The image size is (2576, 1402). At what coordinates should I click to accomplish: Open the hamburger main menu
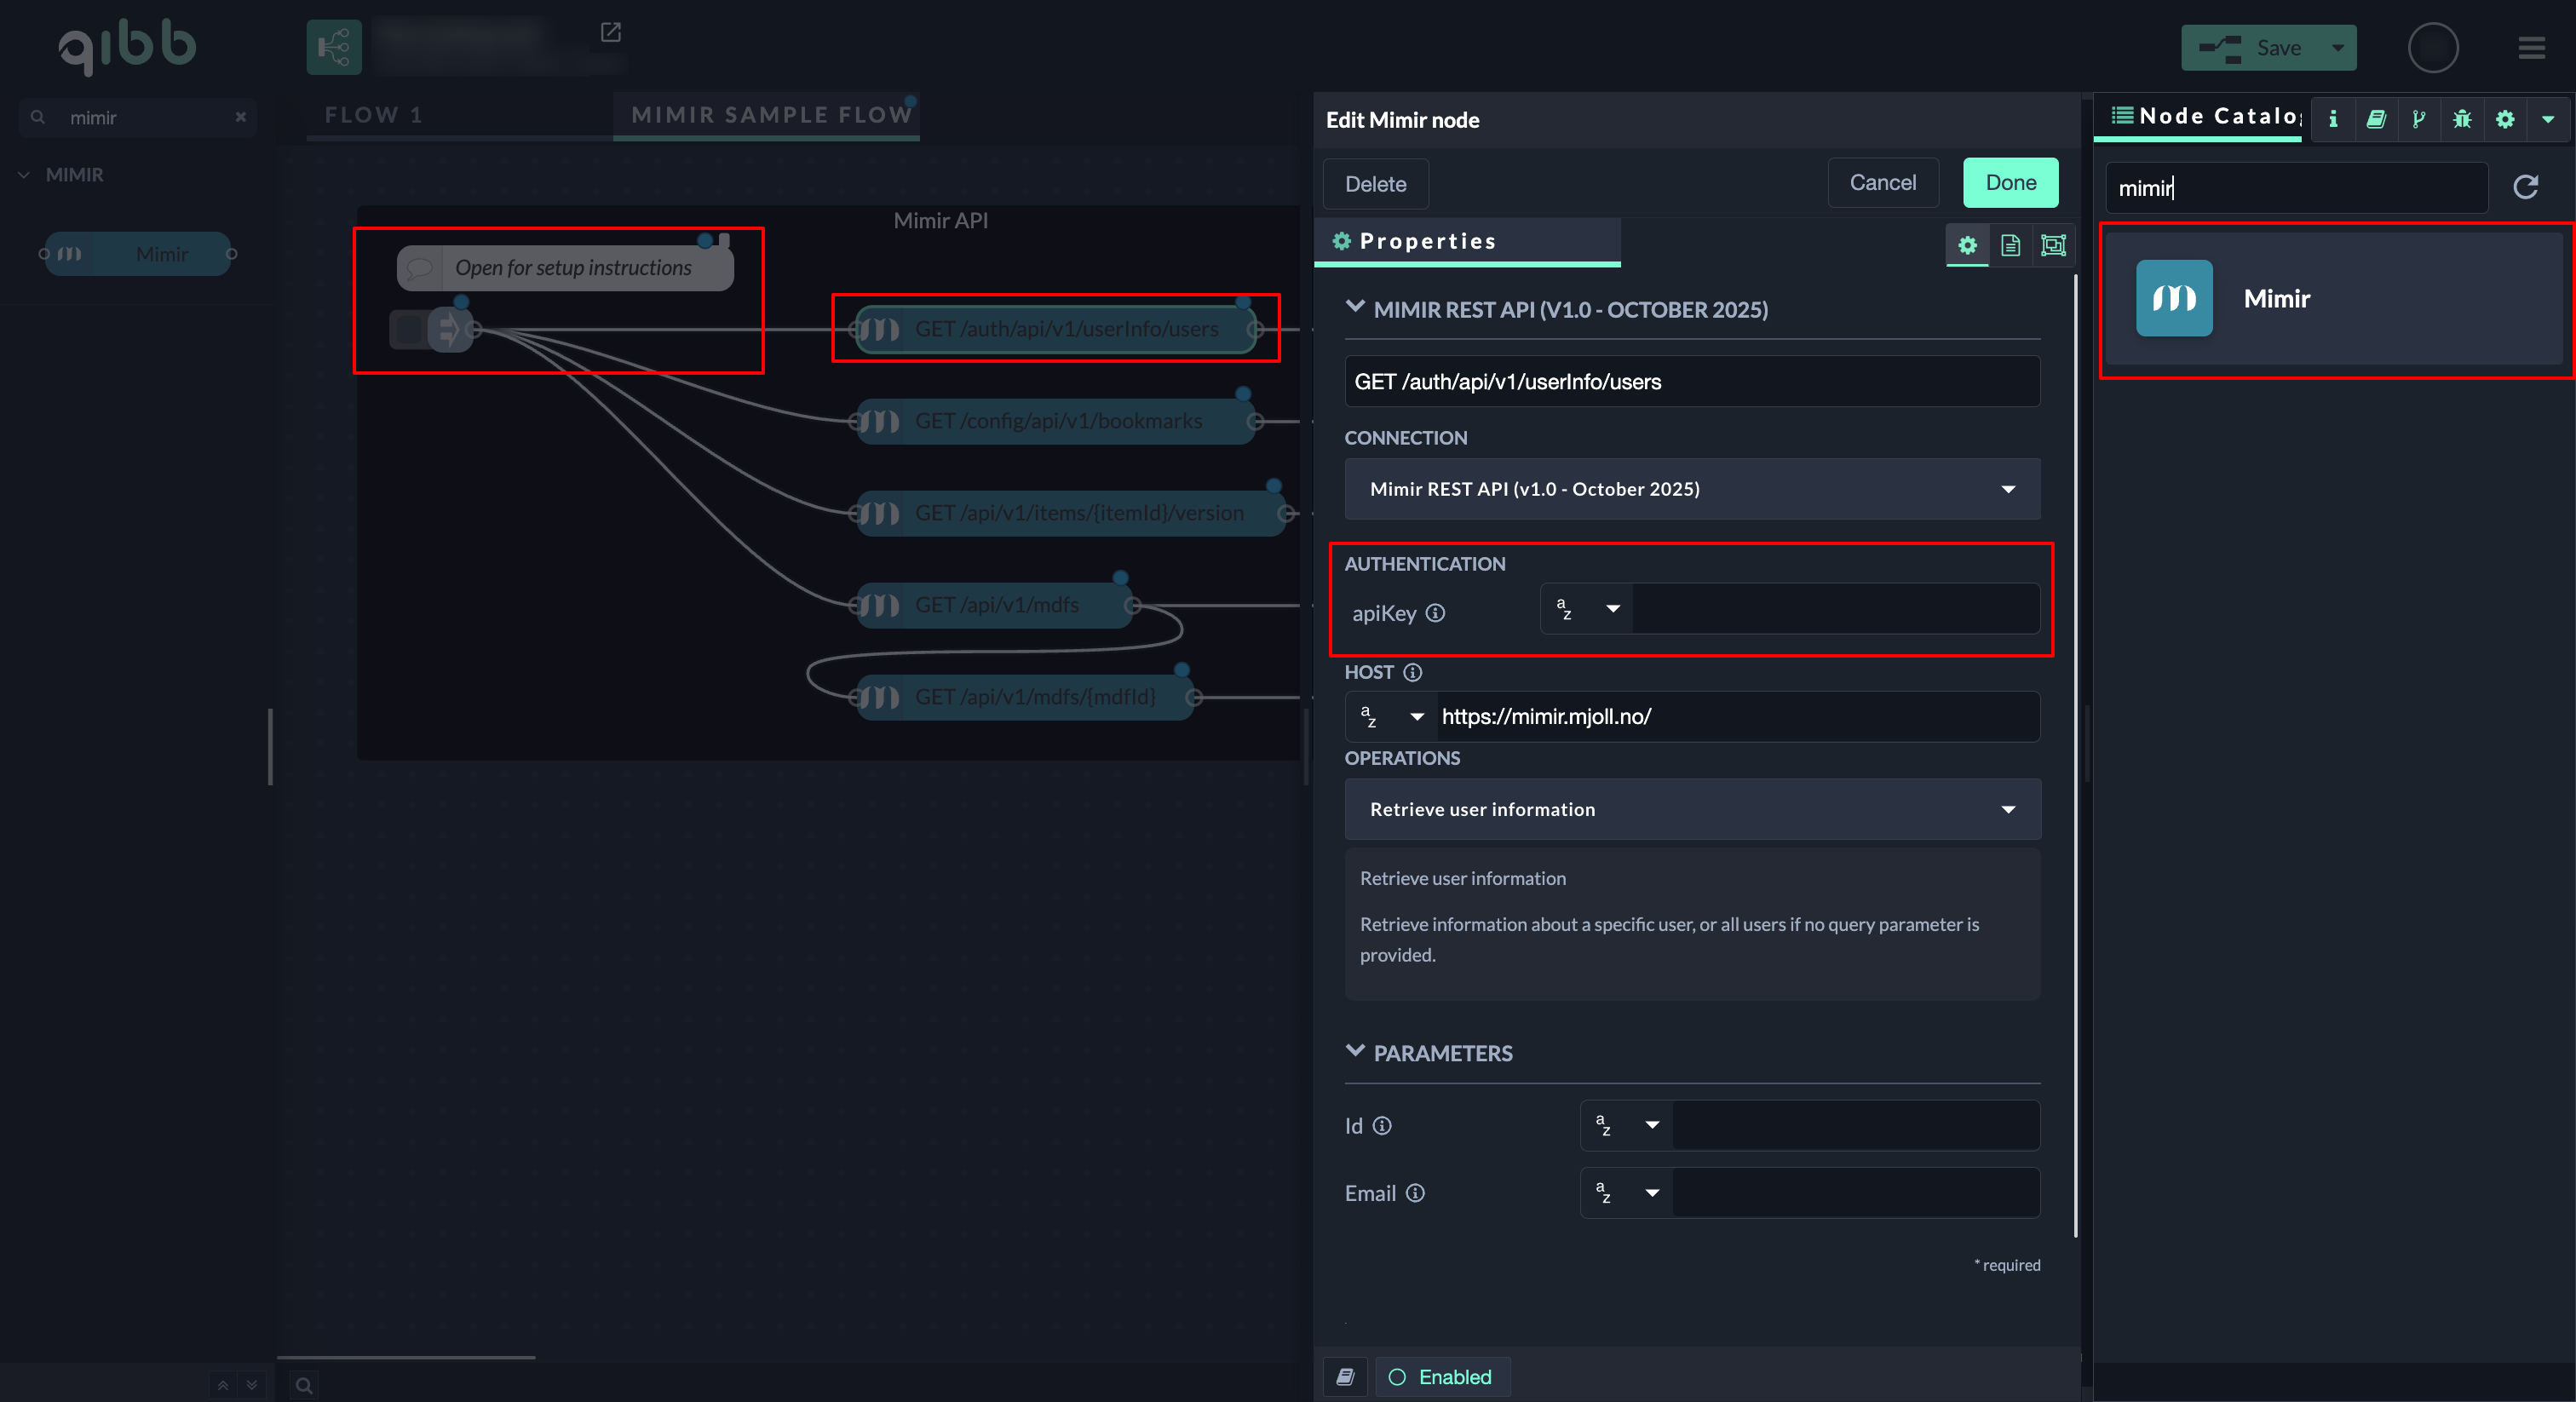tap(2531, 47)
